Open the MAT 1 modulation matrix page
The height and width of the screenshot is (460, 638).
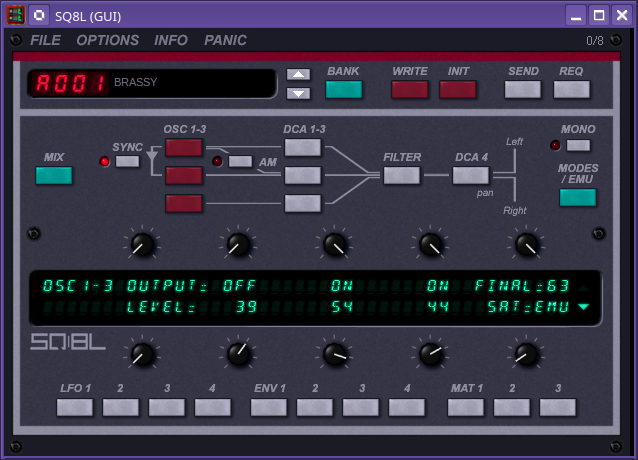tap(466, 408)
